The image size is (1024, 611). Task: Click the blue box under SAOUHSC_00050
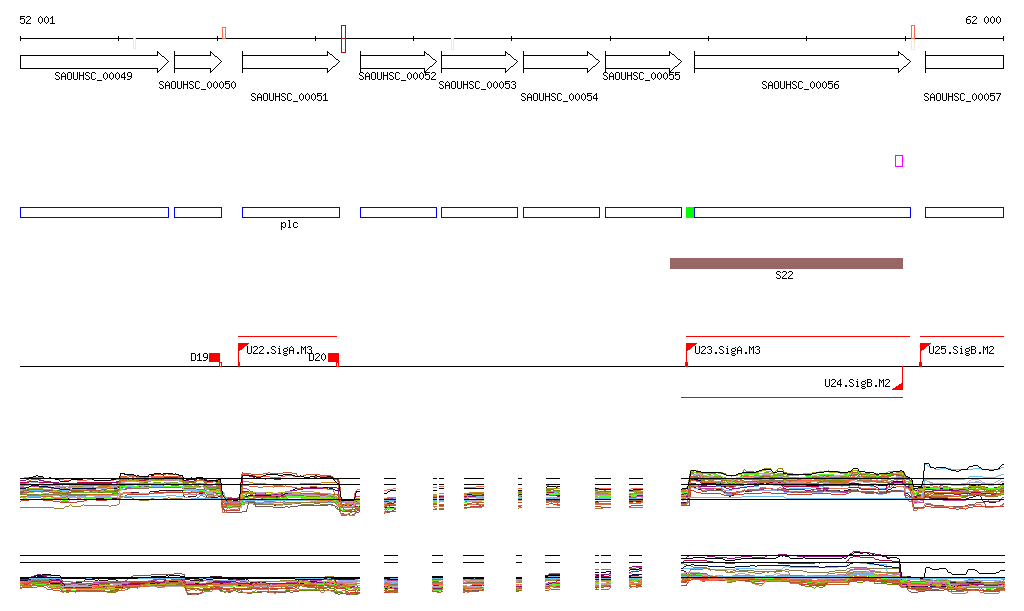pos(198,212)
